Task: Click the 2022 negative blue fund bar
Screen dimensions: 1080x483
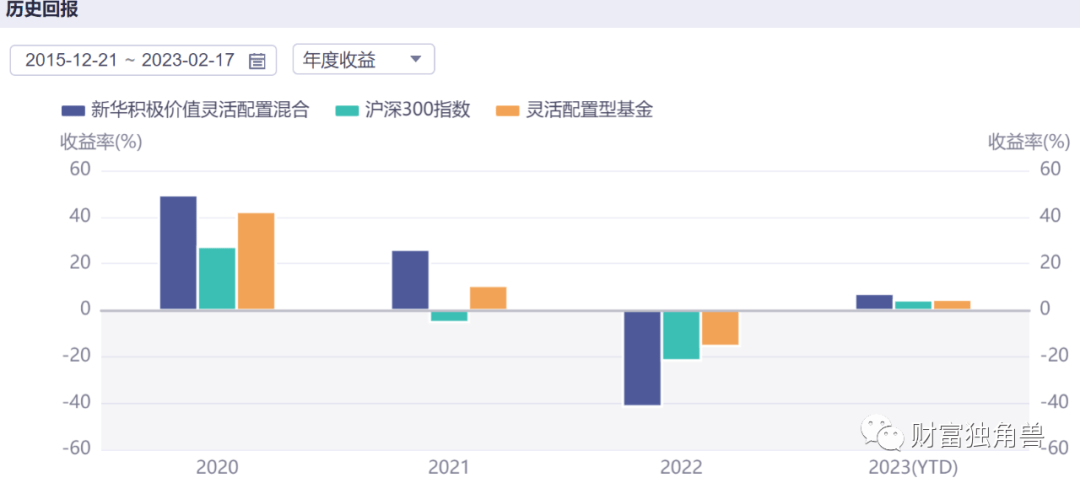Action: tap(642, 357)
